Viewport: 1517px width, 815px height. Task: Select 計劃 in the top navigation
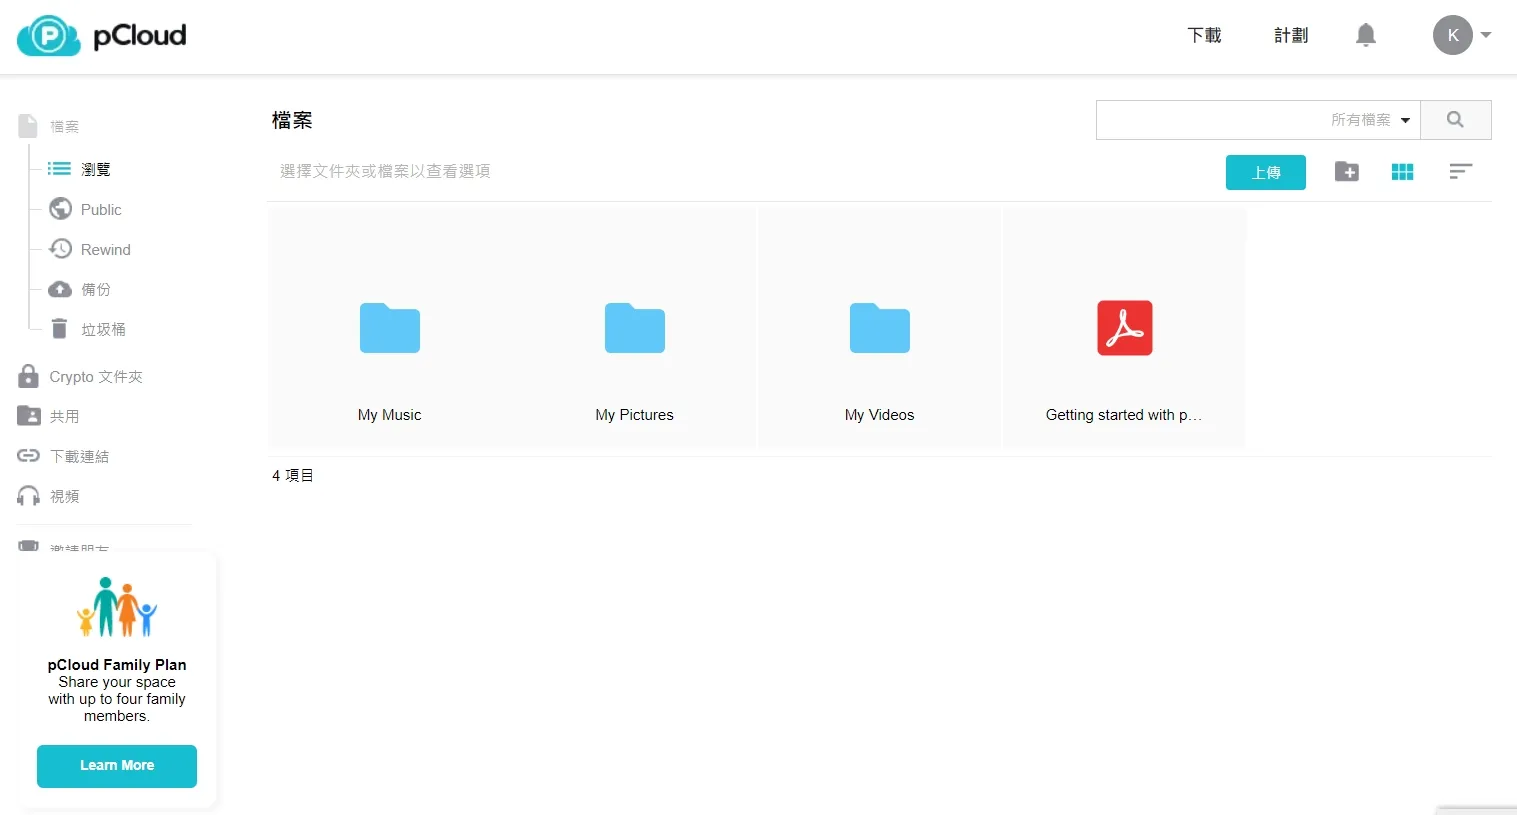(x=1291, y=36)
